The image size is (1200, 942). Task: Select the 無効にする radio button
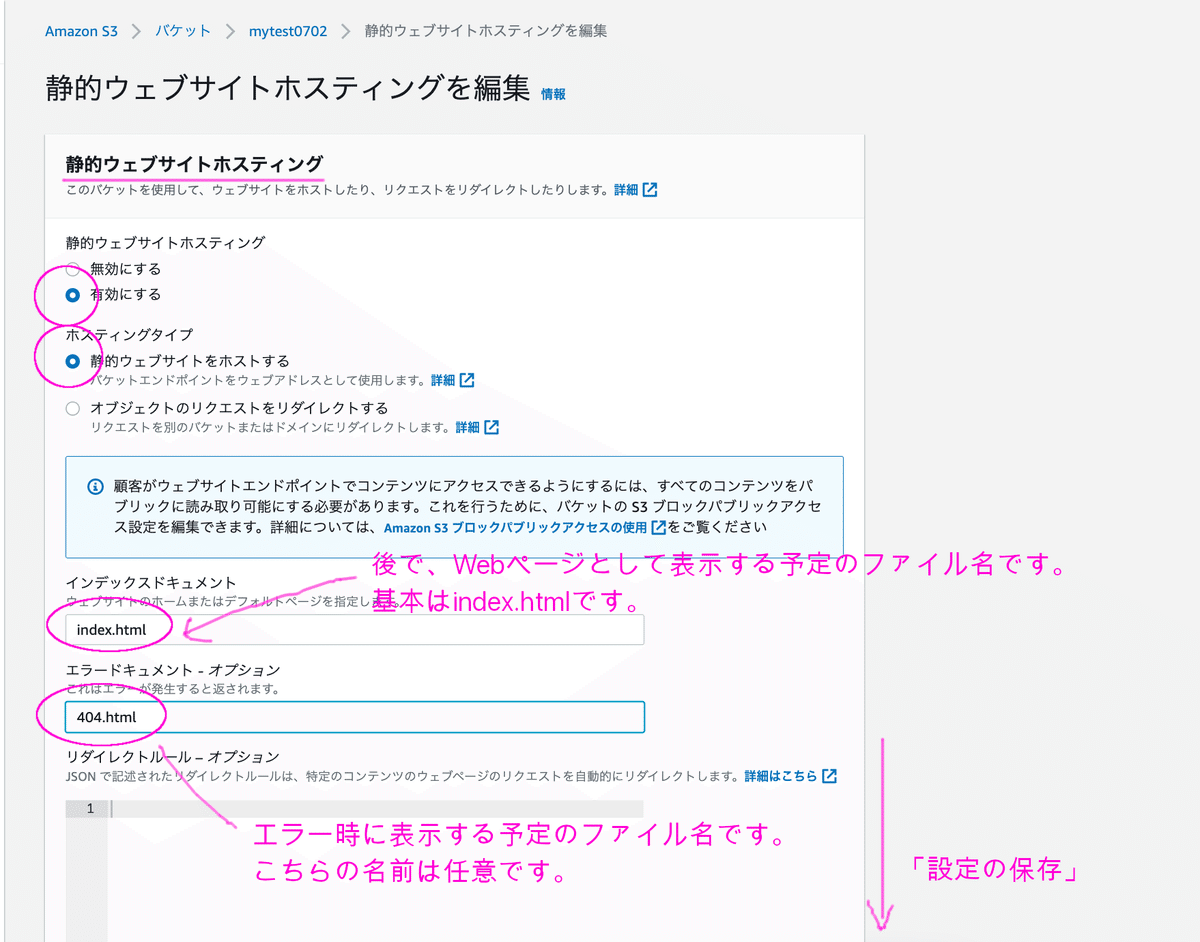72,268
